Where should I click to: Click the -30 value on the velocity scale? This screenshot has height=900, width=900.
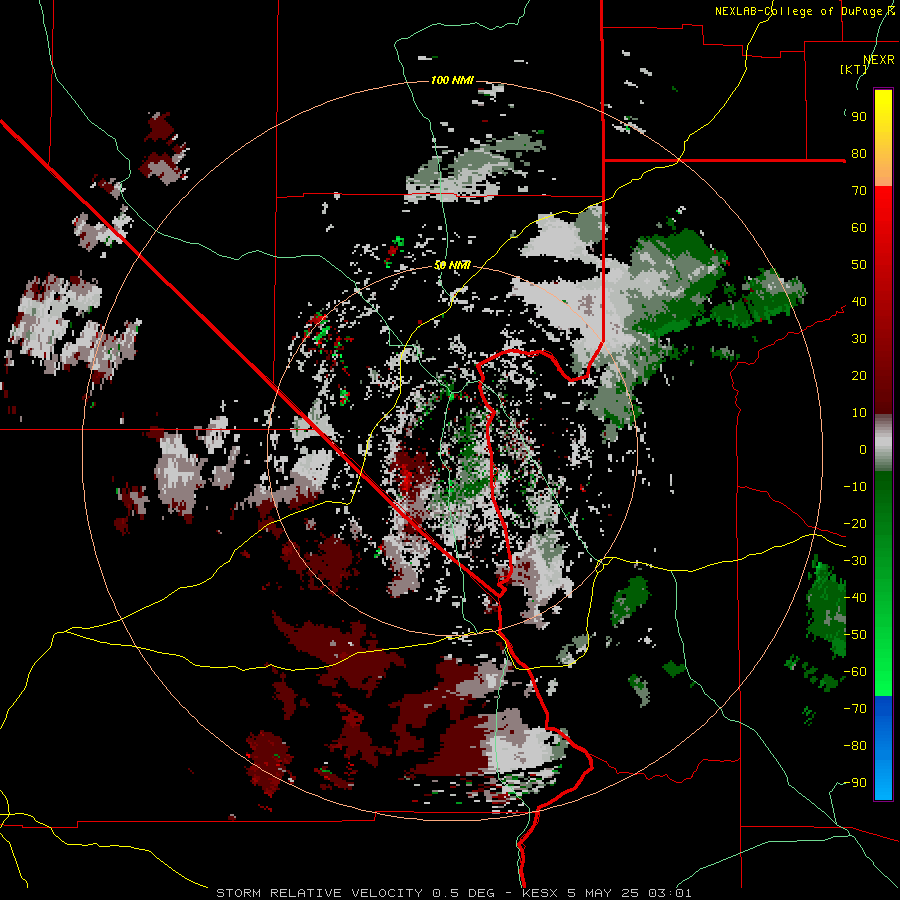pos(855,561)
